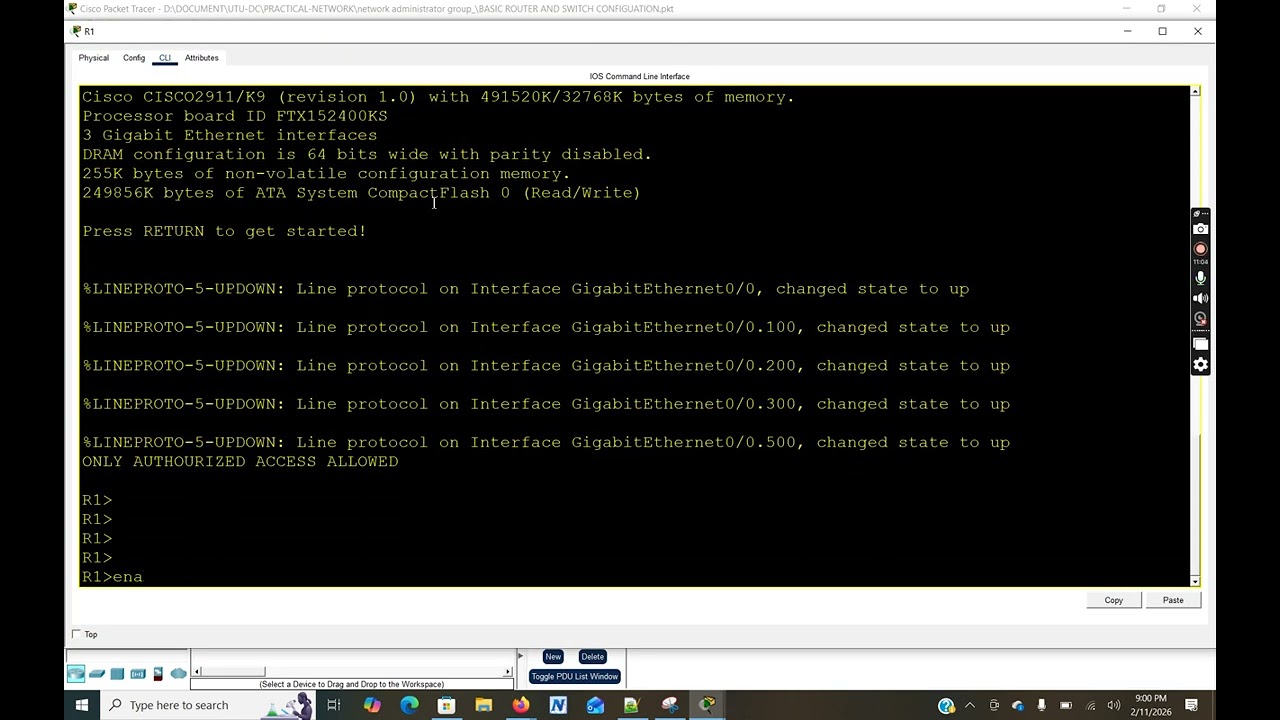This screenshot has height=720, width=1280.
Task: Open Firefox from the taskbar
Action: (x=521, y=705)
